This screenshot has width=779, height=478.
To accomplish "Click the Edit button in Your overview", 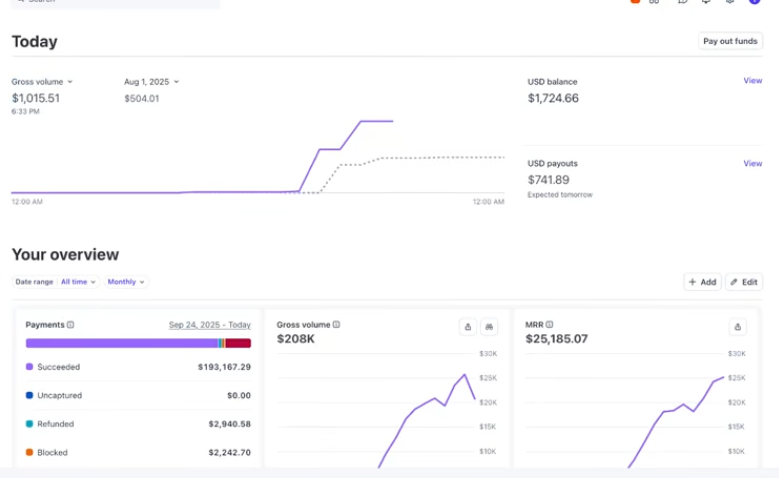I will 744,282.
